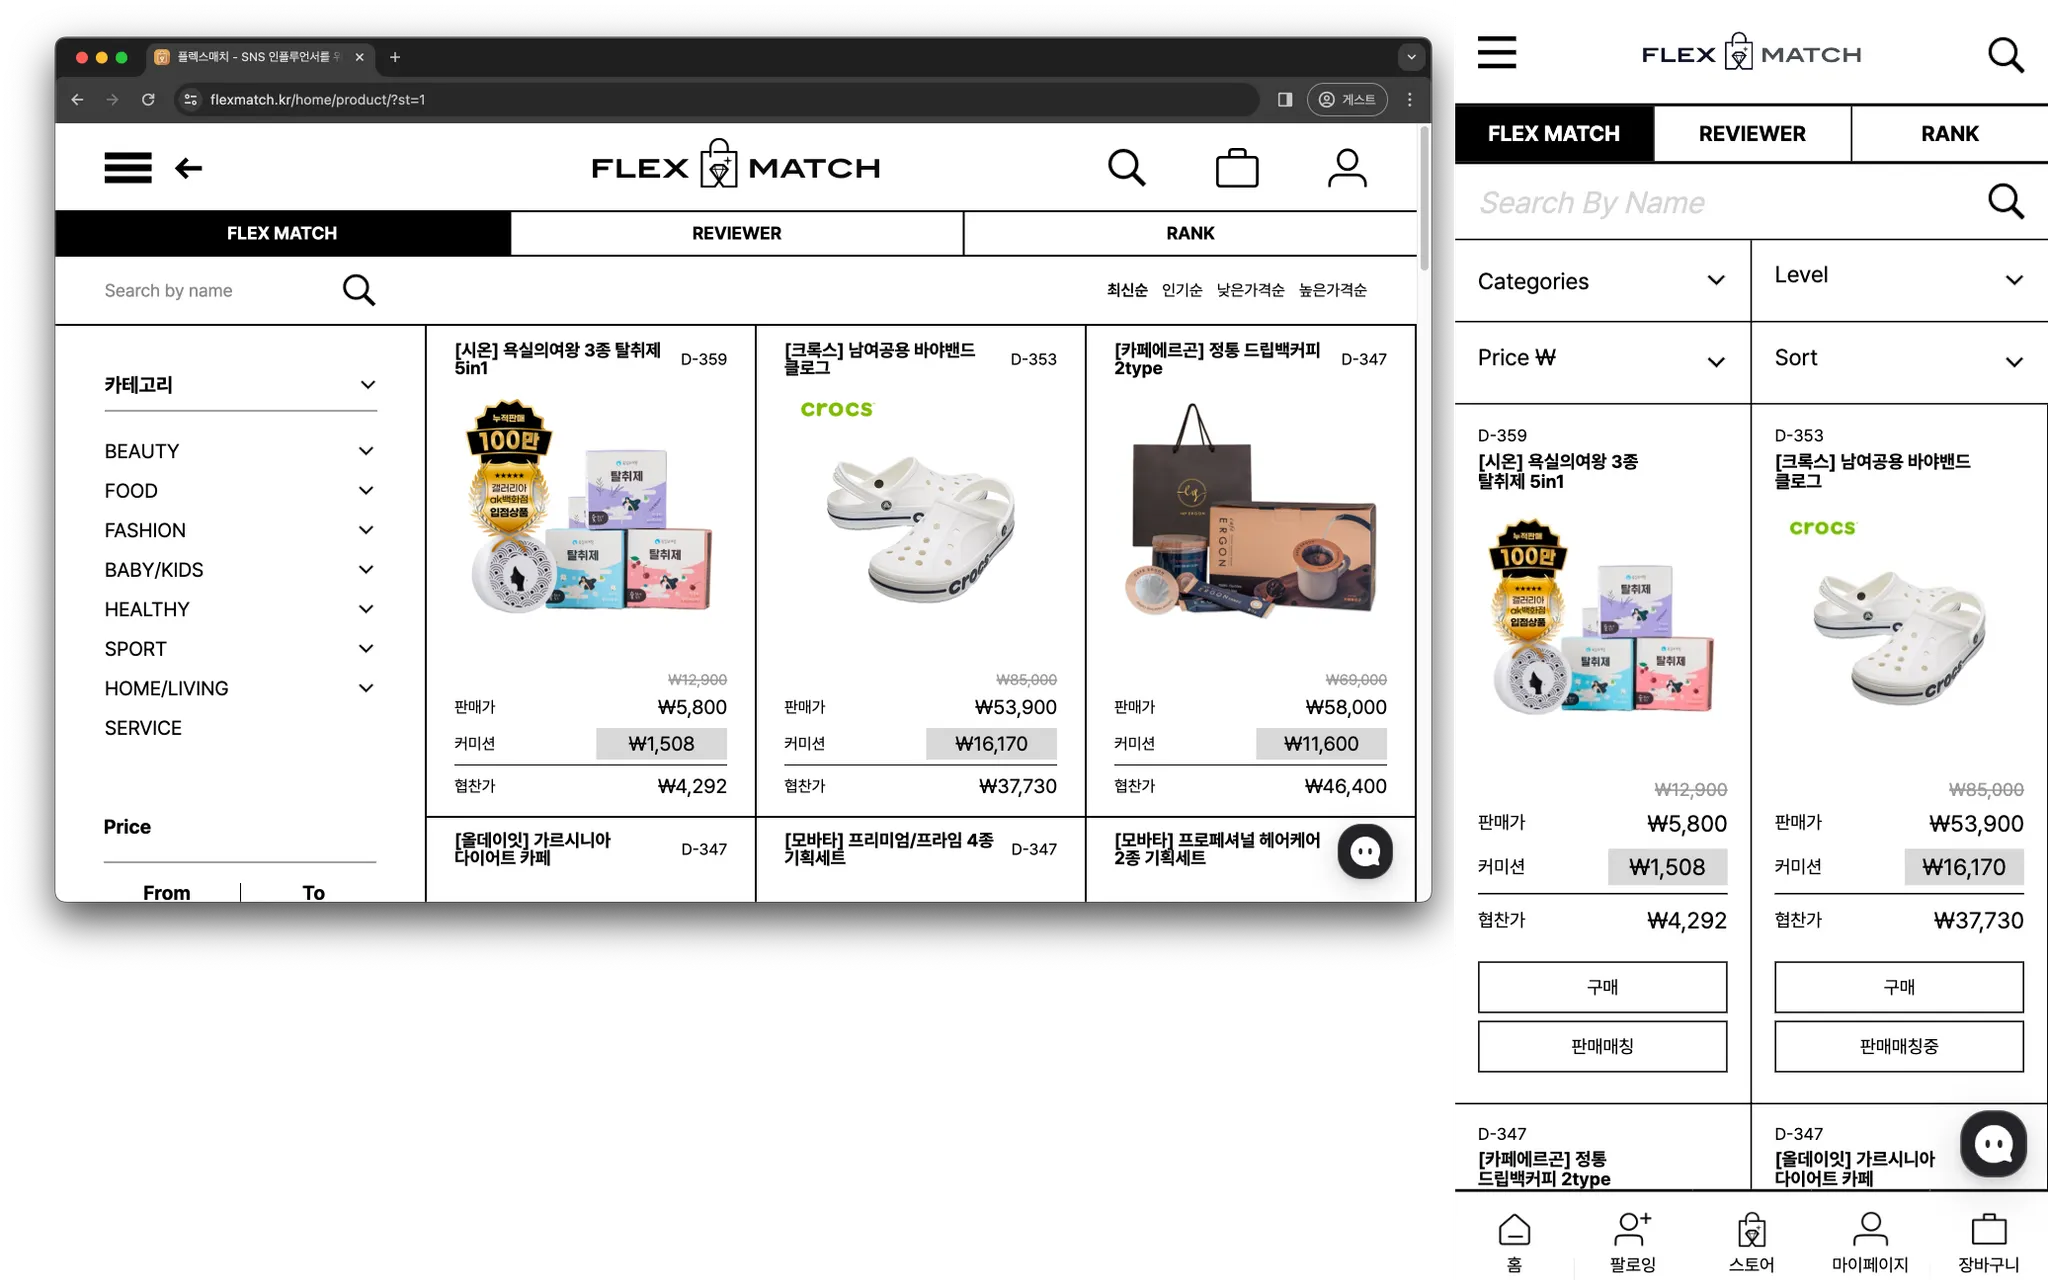The width and height of the screenshot is (2048, 1280).
Task: Open the chat bubble widget in desktop view
Action: tap(1365, 851)
